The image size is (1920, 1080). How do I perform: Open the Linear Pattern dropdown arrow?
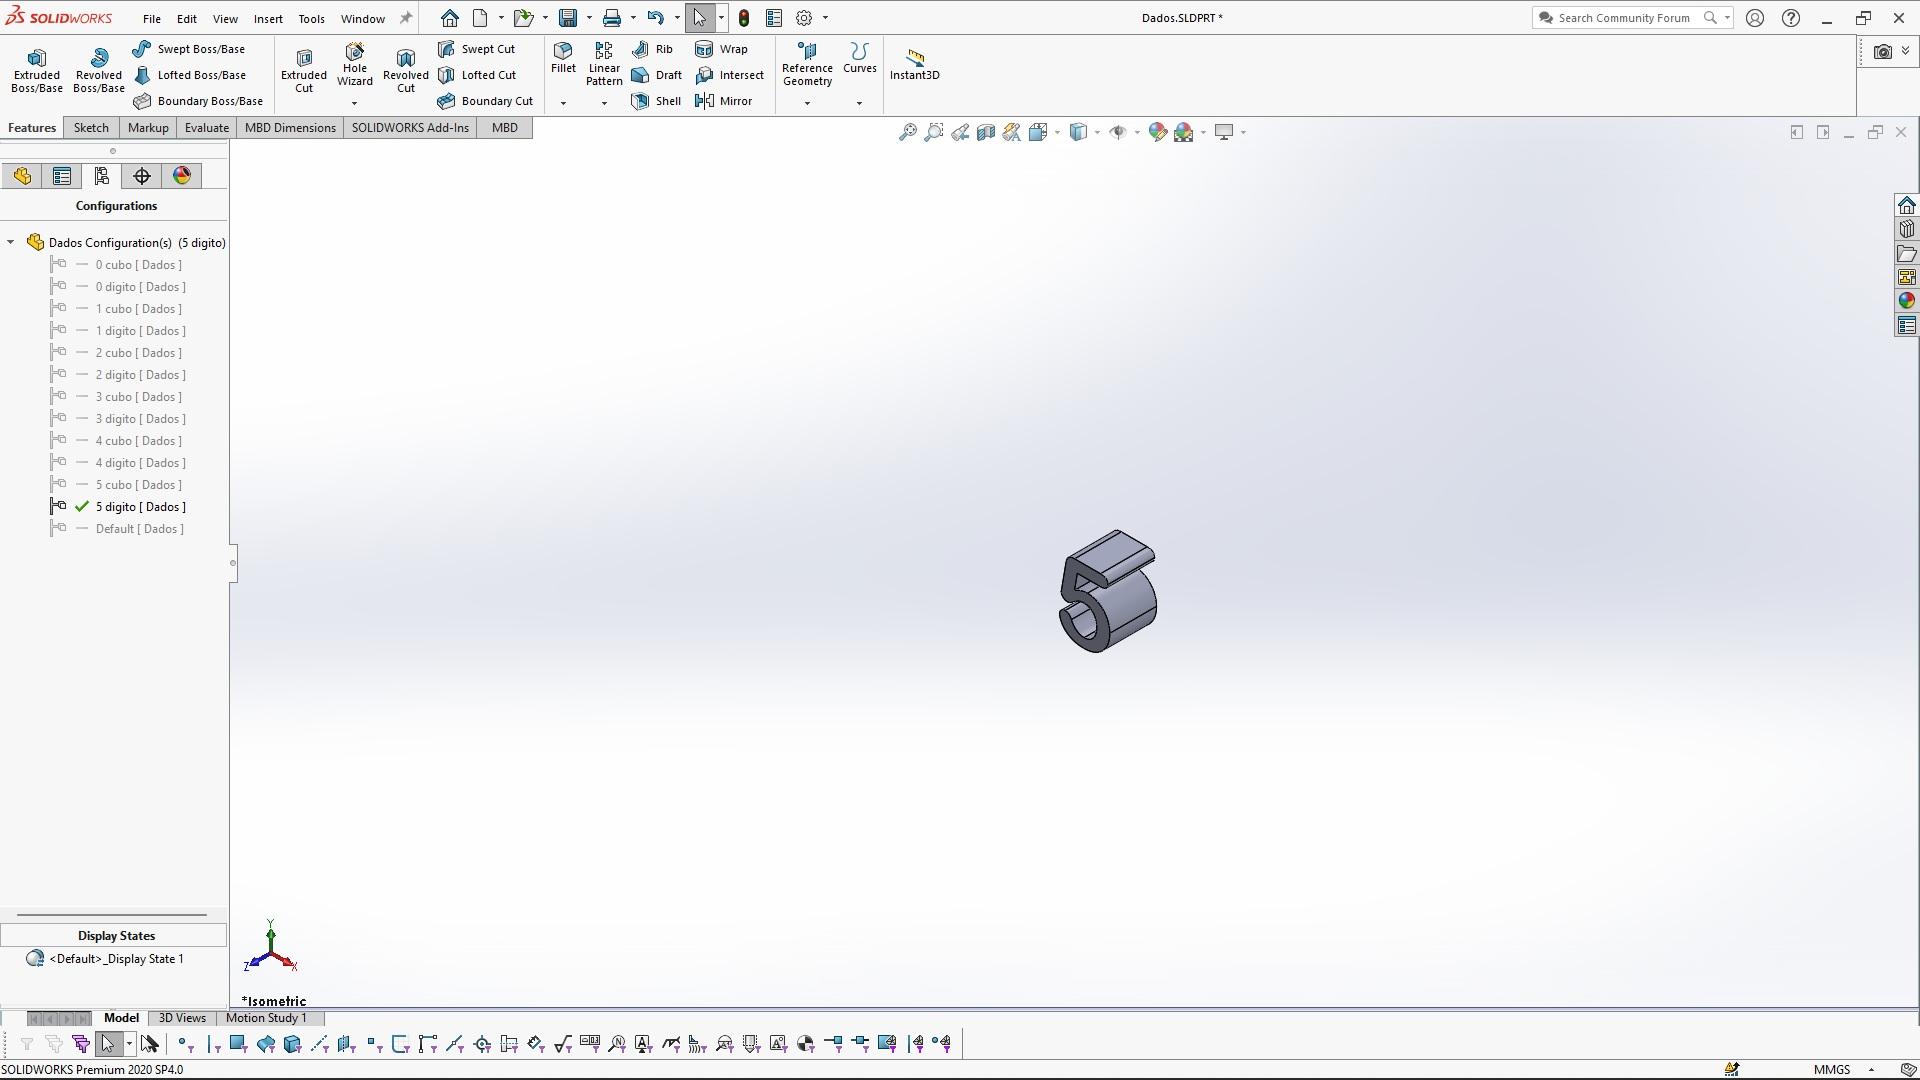(604, 103)
